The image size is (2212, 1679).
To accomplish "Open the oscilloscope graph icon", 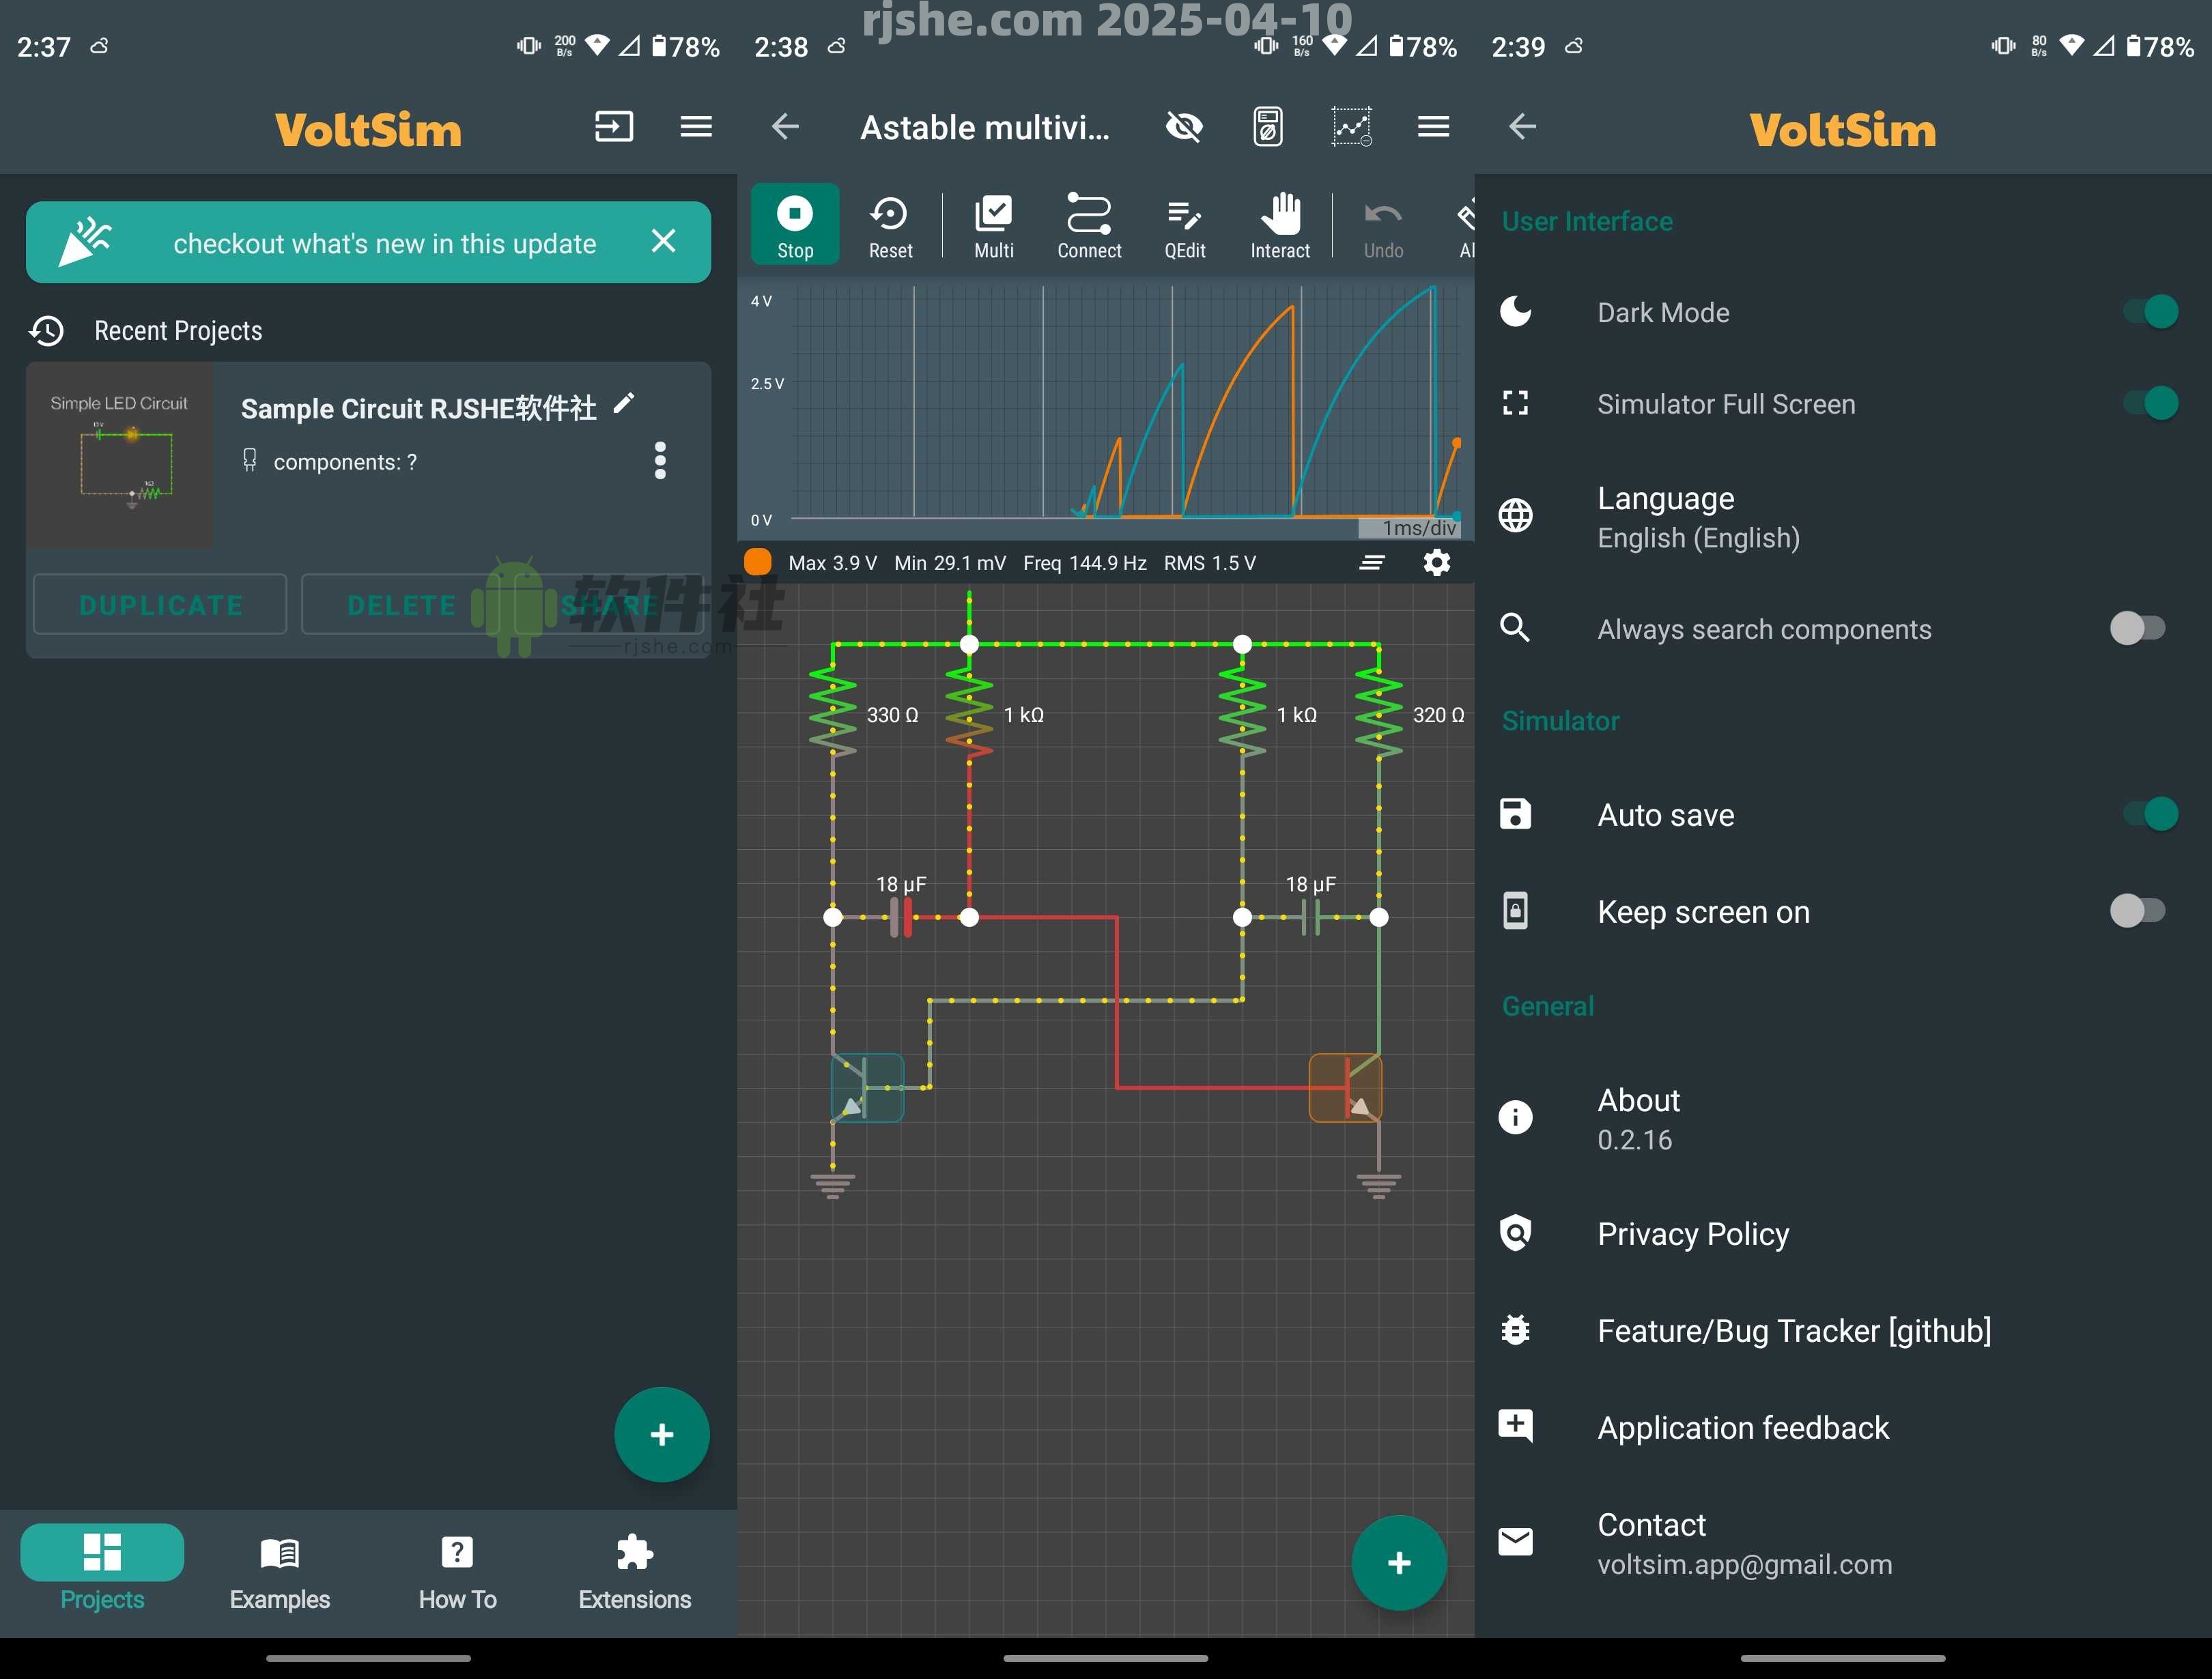I will coord(1351,127).
